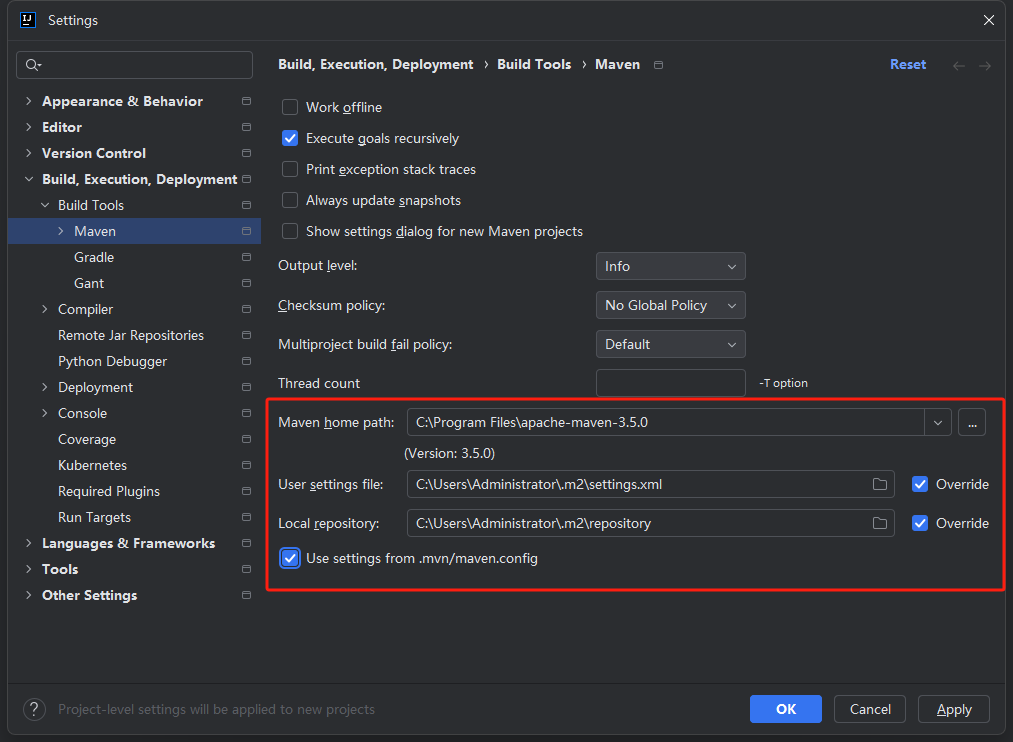Image resolution: width=1013 pixels, height=742 pixels.
Task: Click project-level icon in Kubernetes row
Action: pos(246,465)
